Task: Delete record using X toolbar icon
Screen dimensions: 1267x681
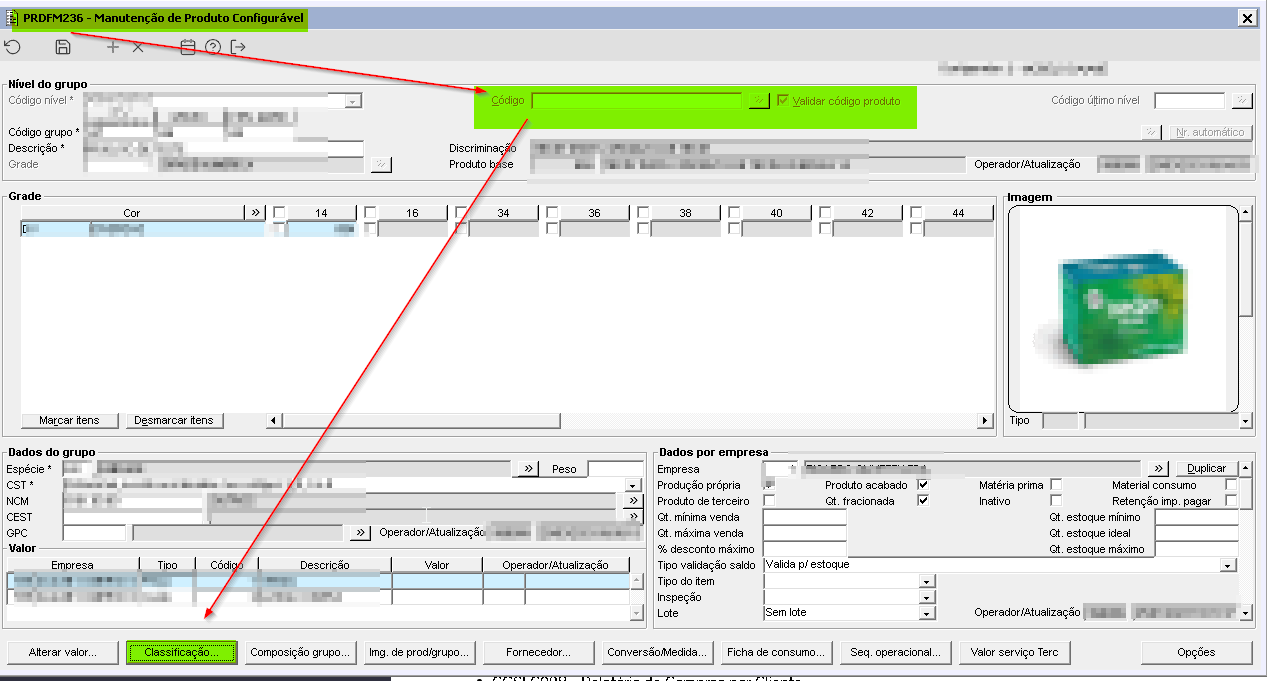Action: pos(138,47)
